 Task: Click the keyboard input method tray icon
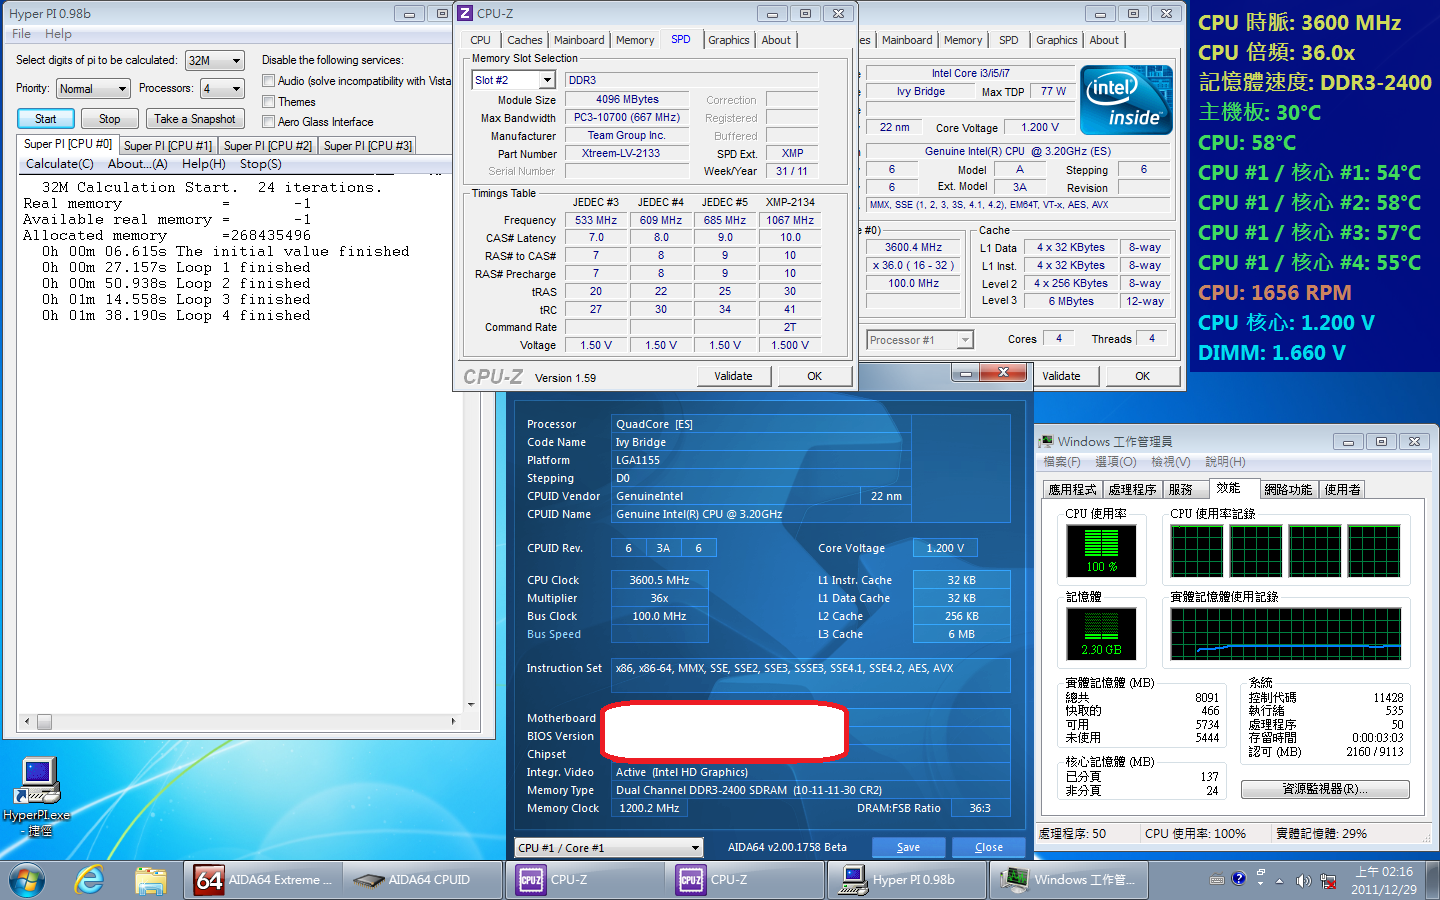1217,880
